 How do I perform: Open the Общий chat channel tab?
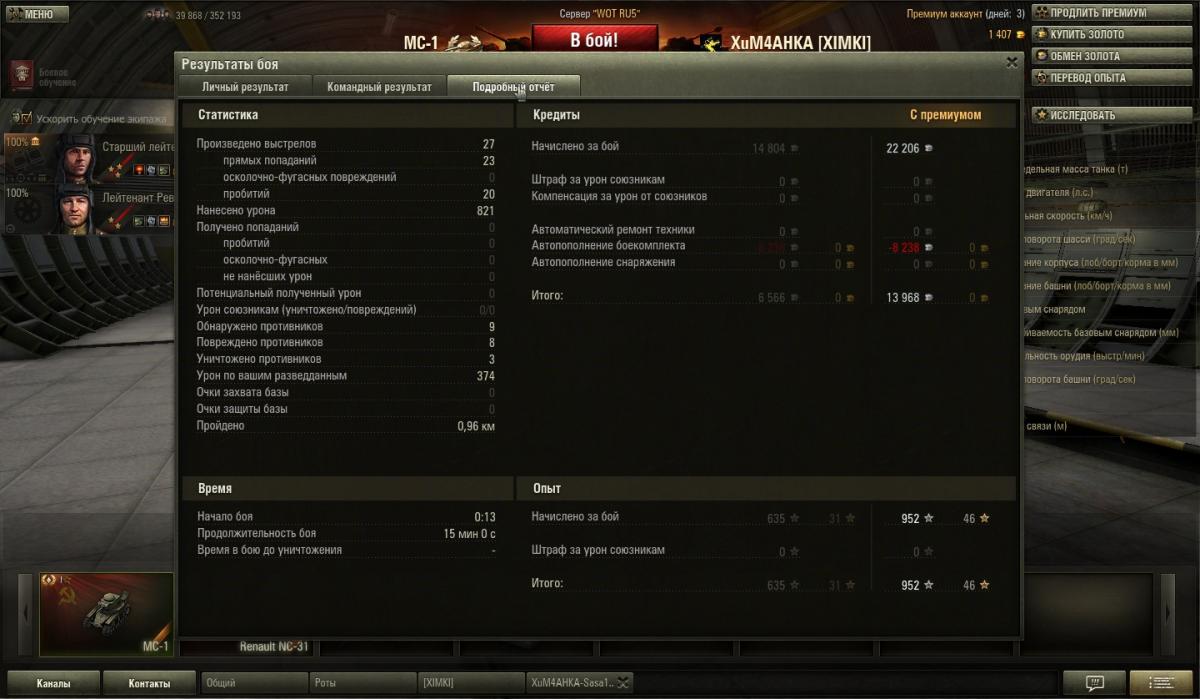pyautogui.click(x=254, y=683)
